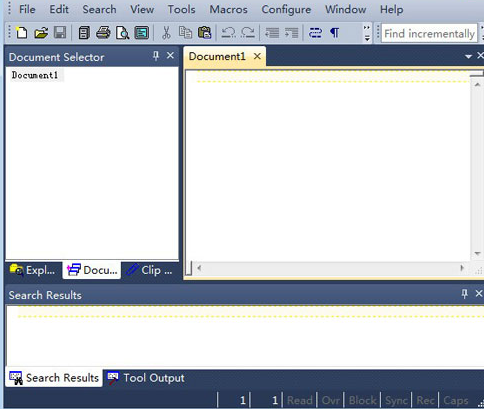Click the Undo arrow icon
The height and width of the screenshot is (409, 484).
click(228, 33)
